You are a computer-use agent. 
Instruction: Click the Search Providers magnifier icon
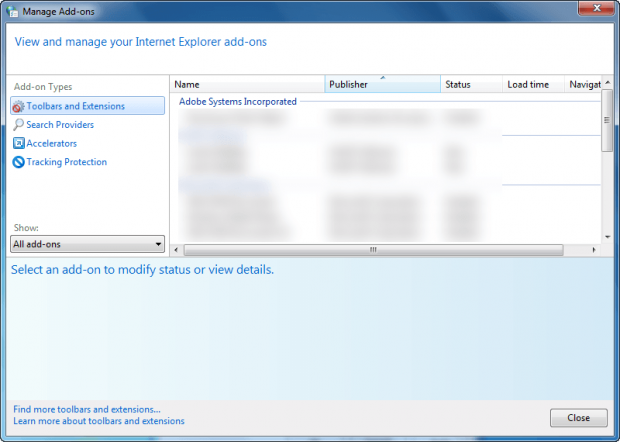[18, 125]
